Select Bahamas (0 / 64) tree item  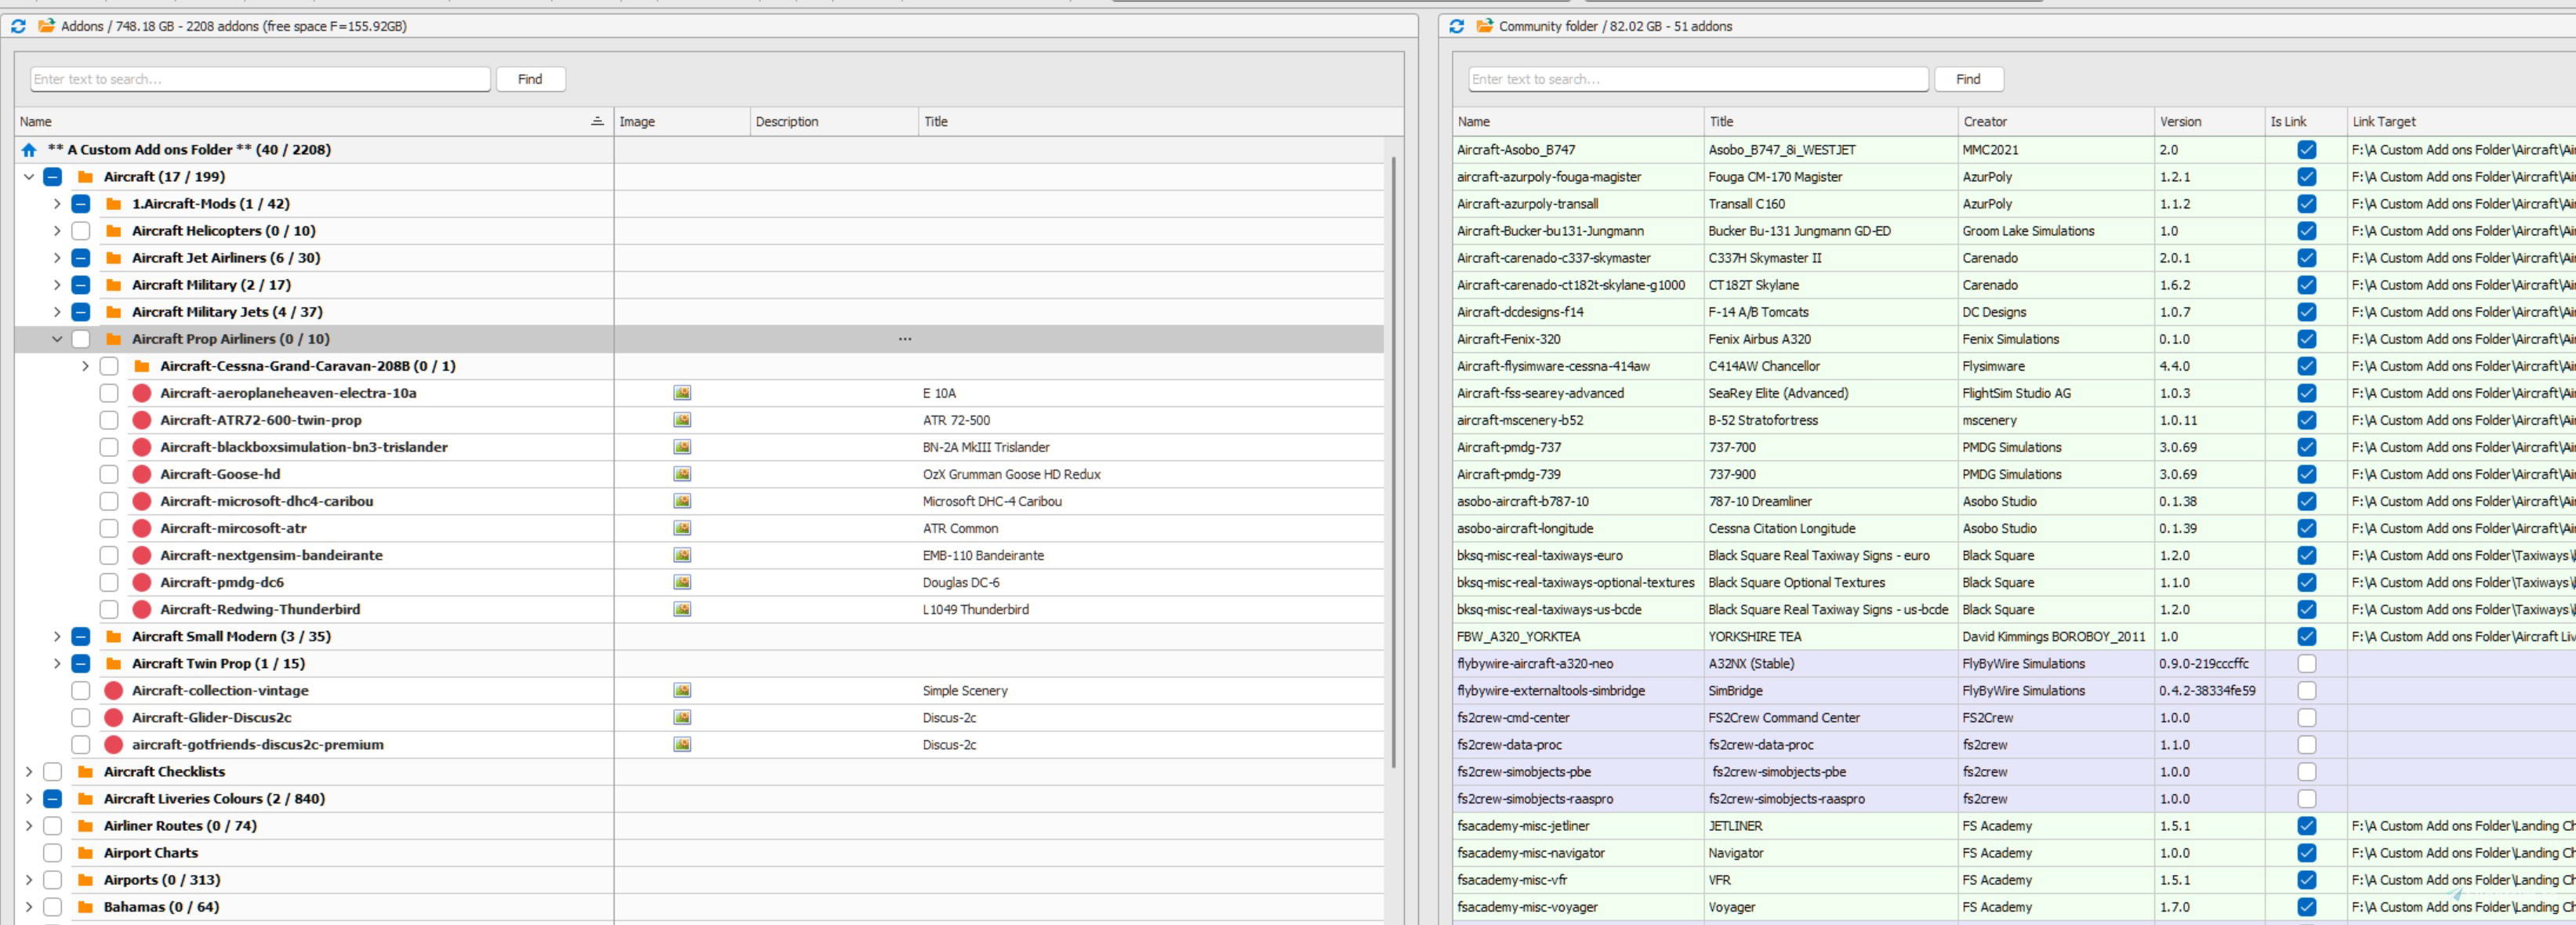161,906
